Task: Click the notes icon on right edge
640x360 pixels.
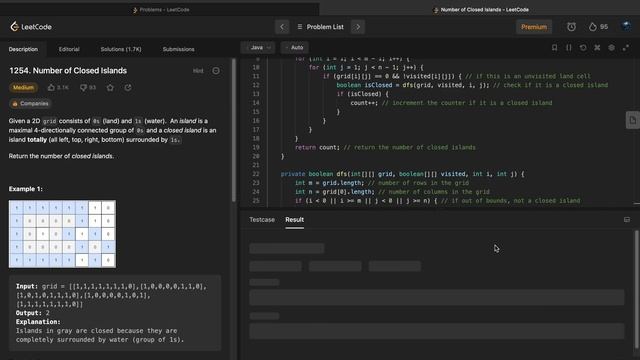Action: click(633, 120)
